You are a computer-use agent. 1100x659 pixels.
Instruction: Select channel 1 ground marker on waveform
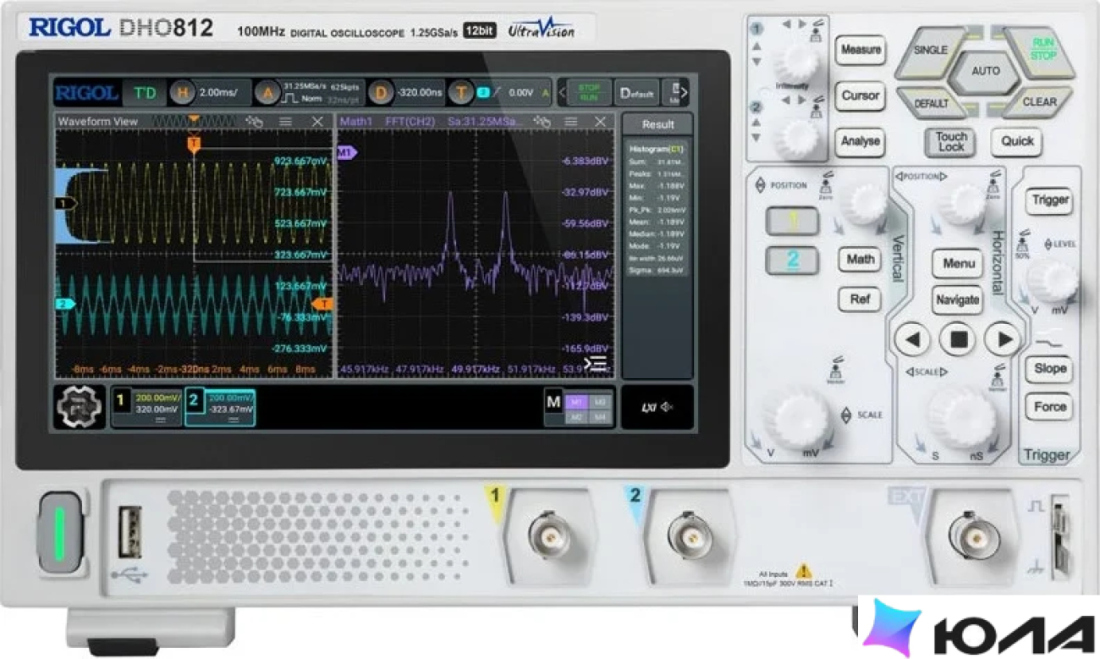pyautogui.click(x=65, y=204)
